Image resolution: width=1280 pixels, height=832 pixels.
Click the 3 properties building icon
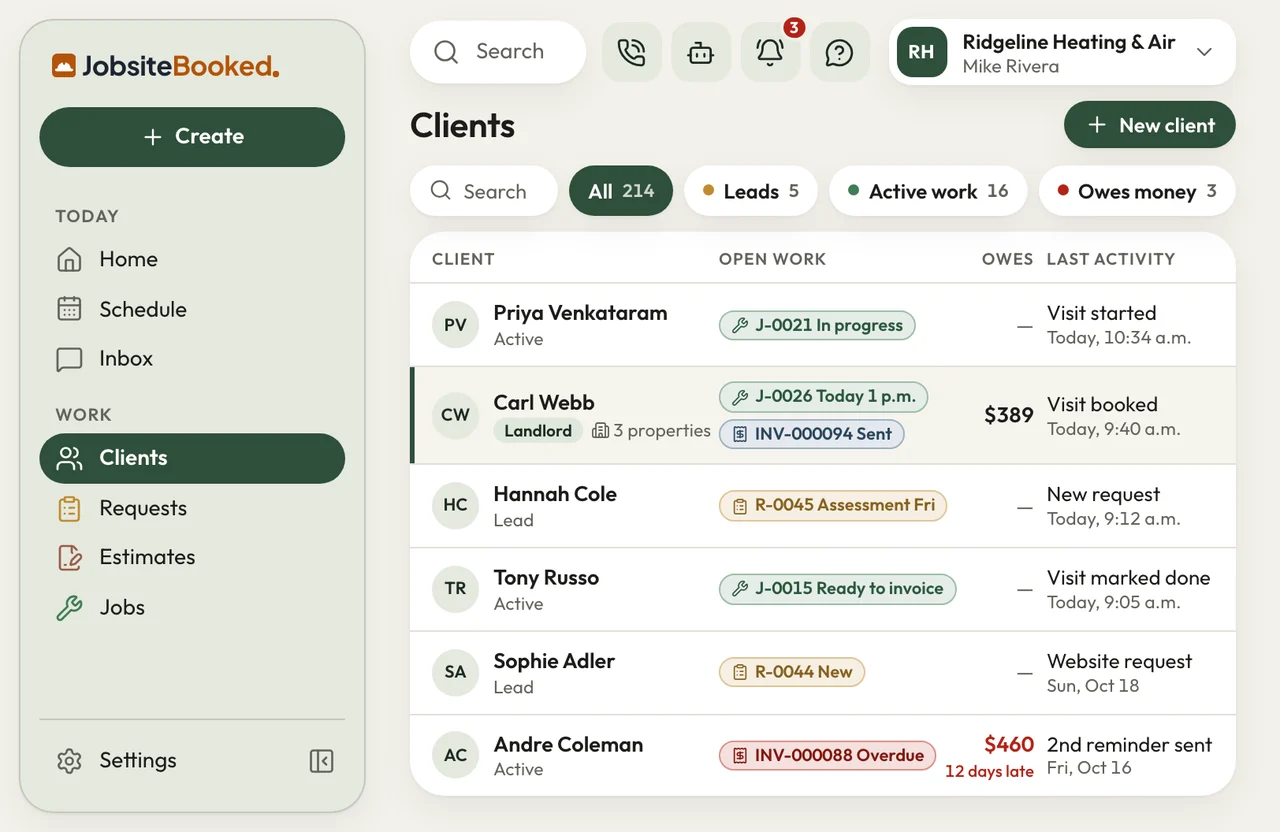tap(601, 431)
